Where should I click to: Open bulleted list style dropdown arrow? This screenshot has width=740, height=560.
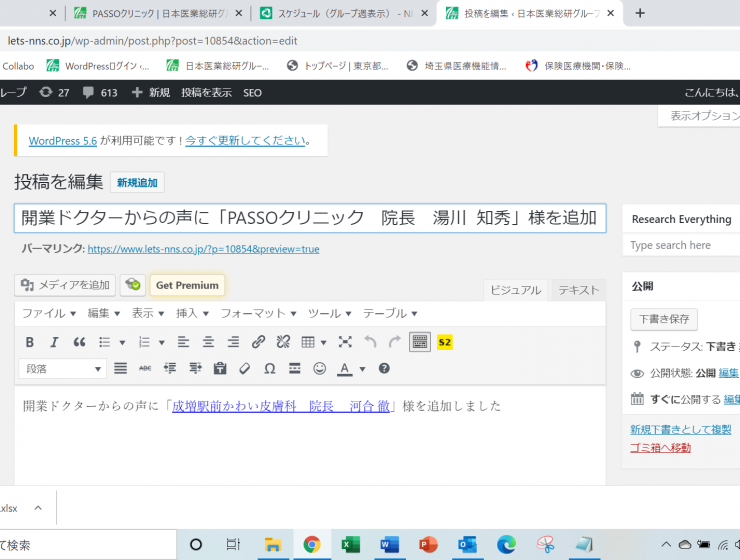pyautogui.click(x=122, y=343)
